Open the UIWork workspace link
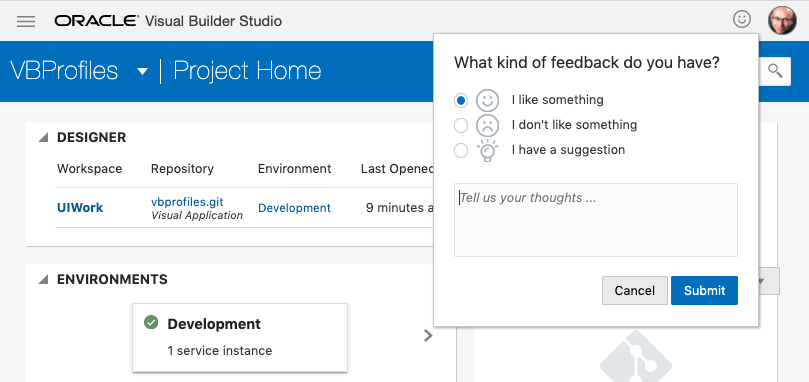Screen dimensions: 809x382 pyautogui.click(x=80, y=208)
